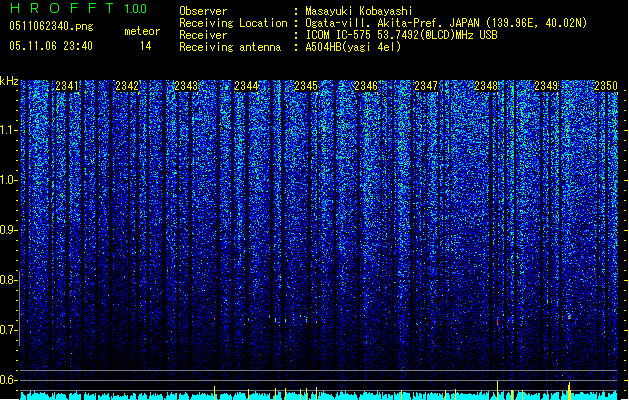Image resolution: width=629 pixels, height=400 pixels.
Task: Click the 2344 time marker label
Action: point(246,86)
